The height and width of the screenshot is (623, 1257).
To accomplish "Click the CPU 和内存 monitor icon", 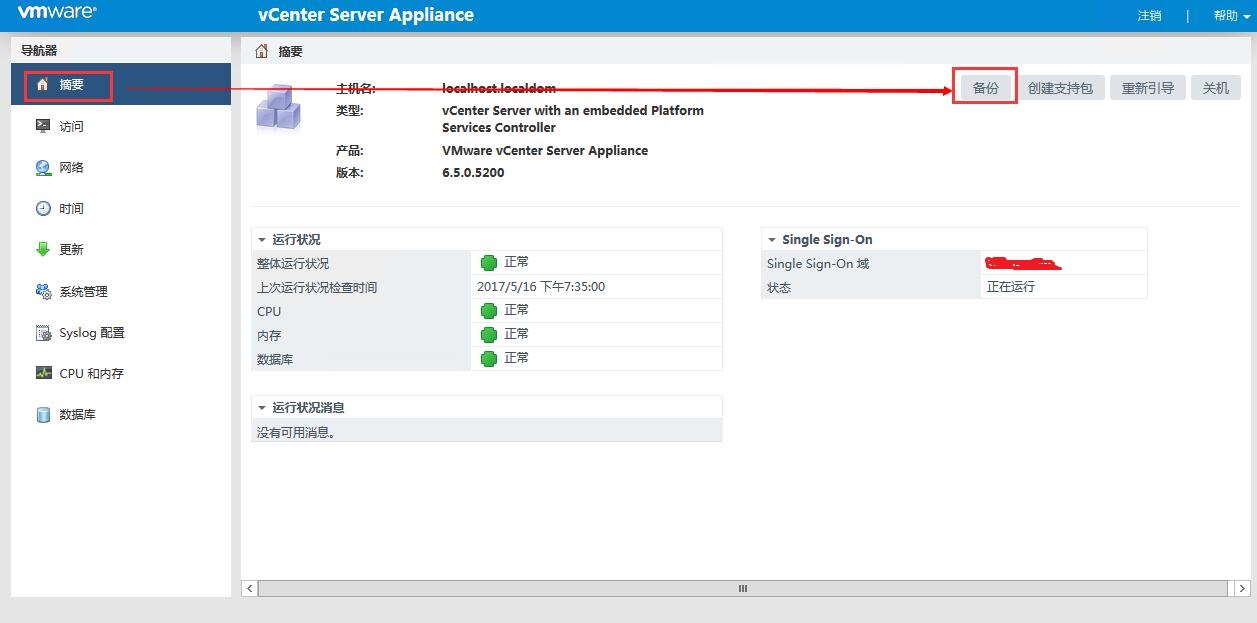I will coord(43,373).
